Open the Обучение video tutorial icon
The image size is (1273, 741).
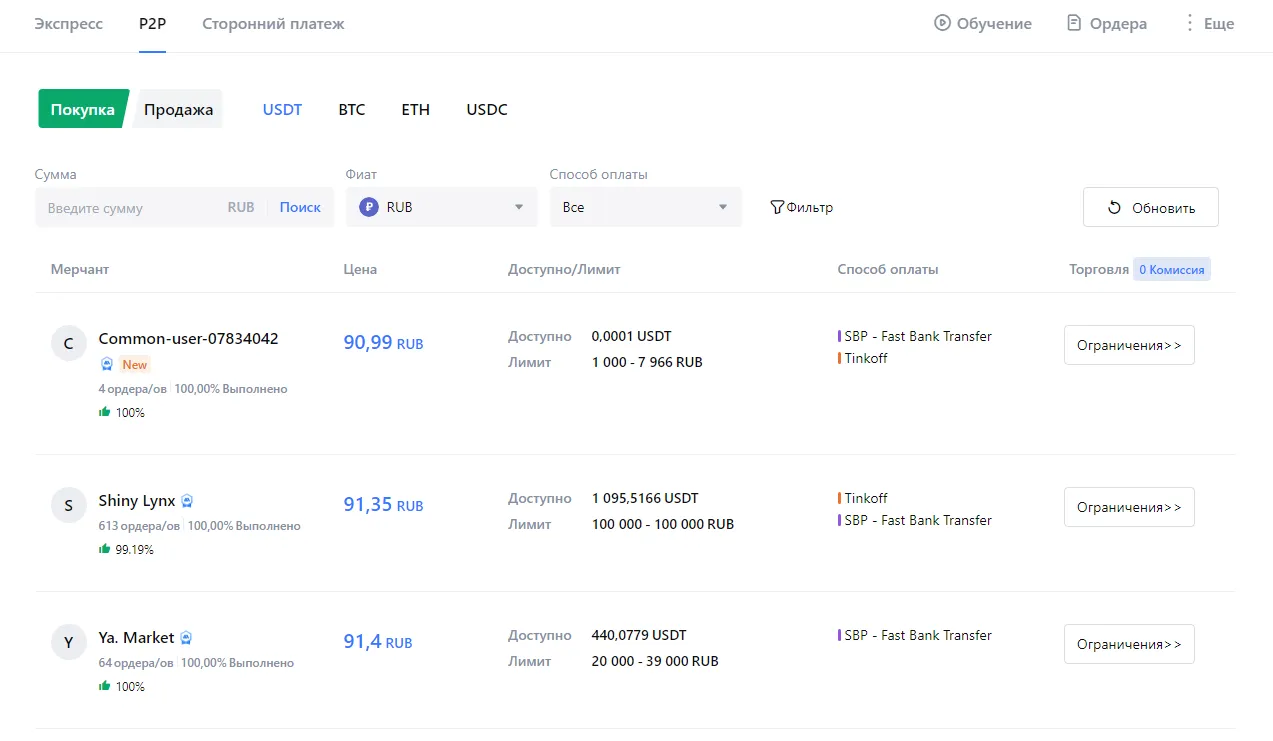point(942,23)
